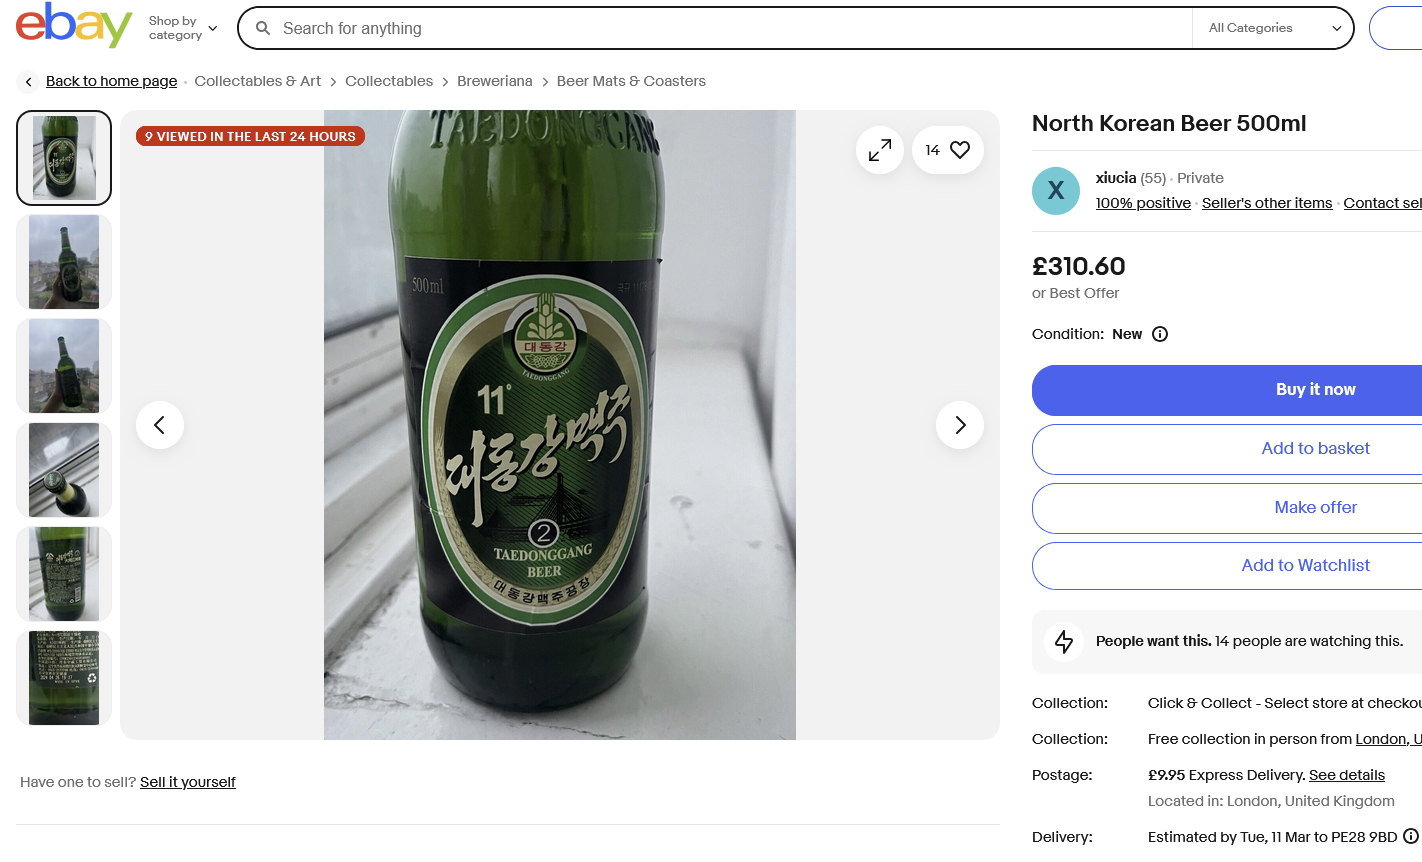Open Breweriana breadcrumb category
The width and height of the screenshot is (1422, 862).
click(x=494, y=81)
